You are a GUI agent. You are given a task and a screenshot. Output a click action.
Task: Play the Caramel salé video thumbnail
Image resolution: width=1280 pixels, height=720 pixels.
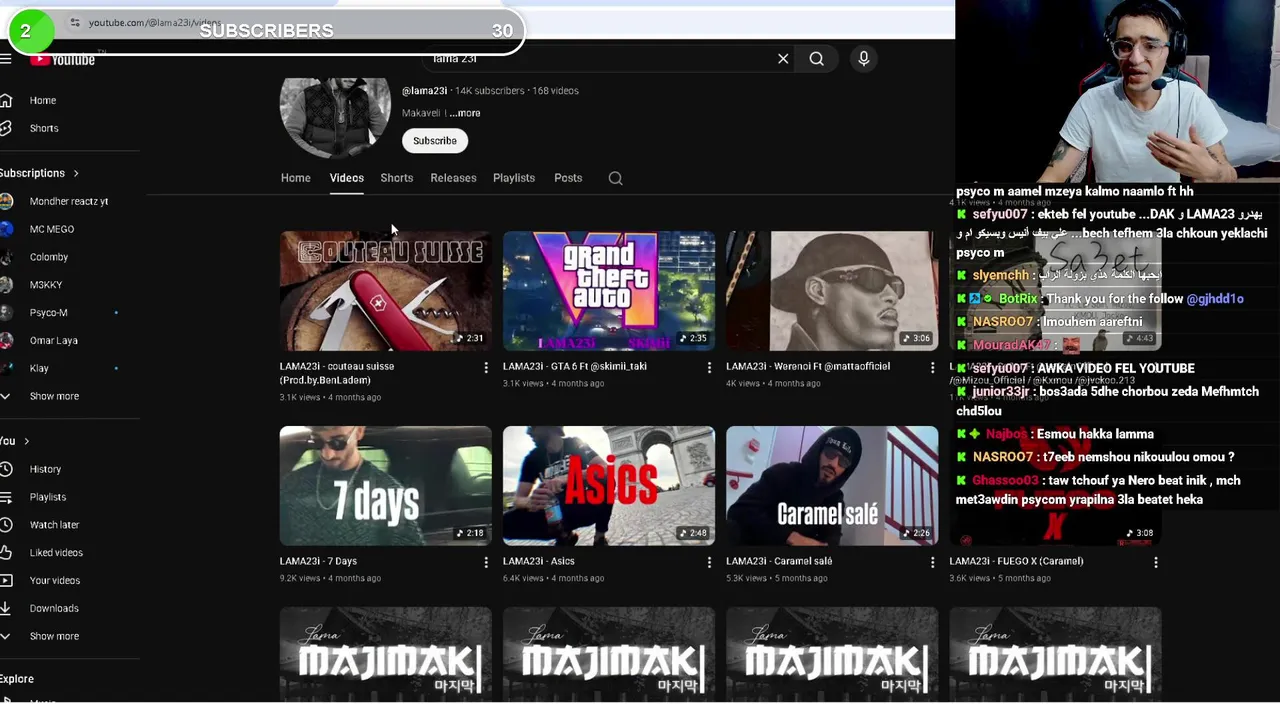pyautogui.click(x=832, y=486)
